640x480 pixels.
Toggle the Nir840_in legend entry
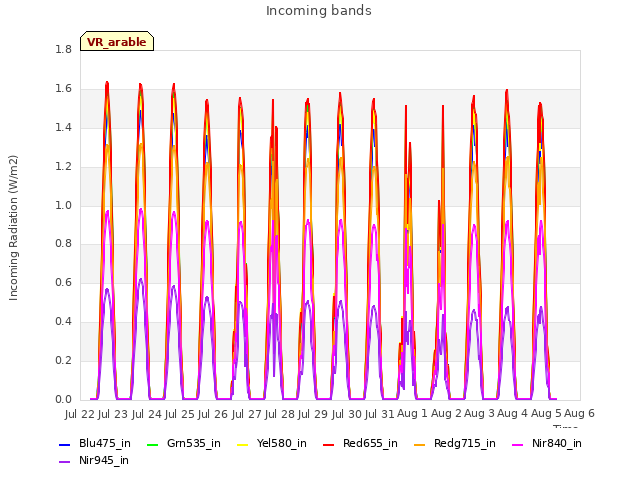pyautogui.click(x=547, y=443)
